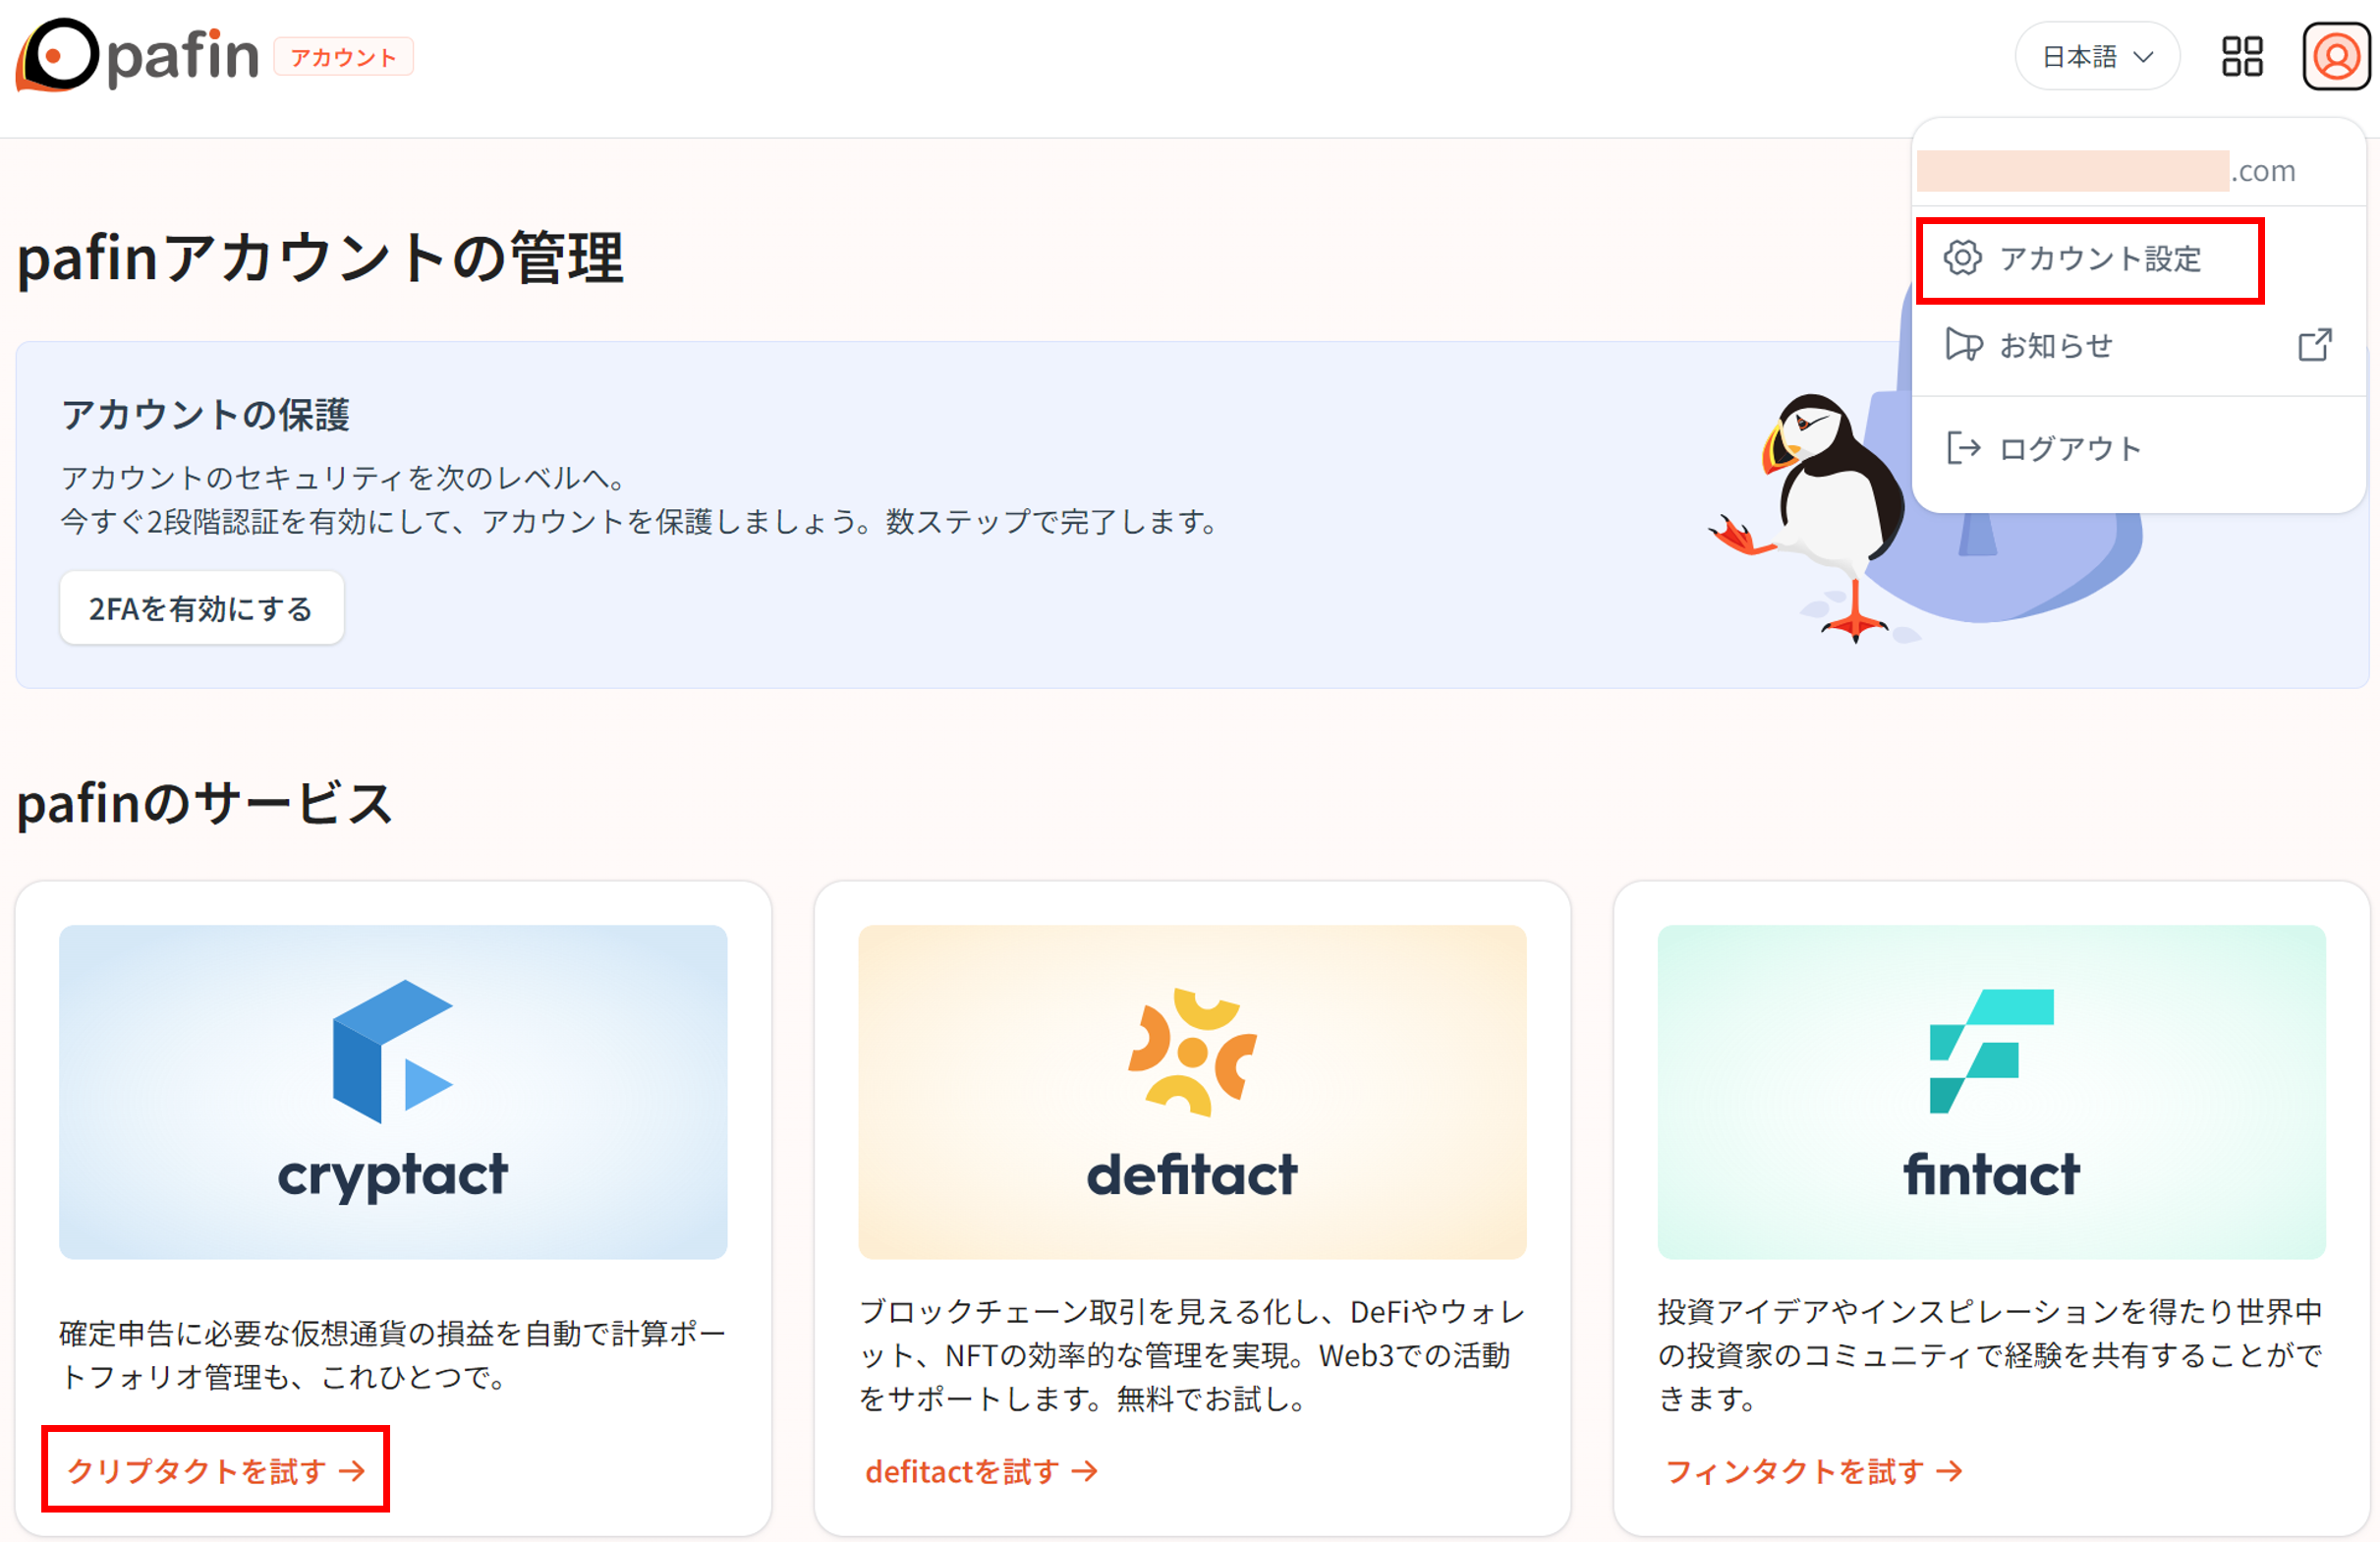The image size is (2380, 1542).
Task: Open the クリプタクトを試す link
Action: (x=215, y=1471)
